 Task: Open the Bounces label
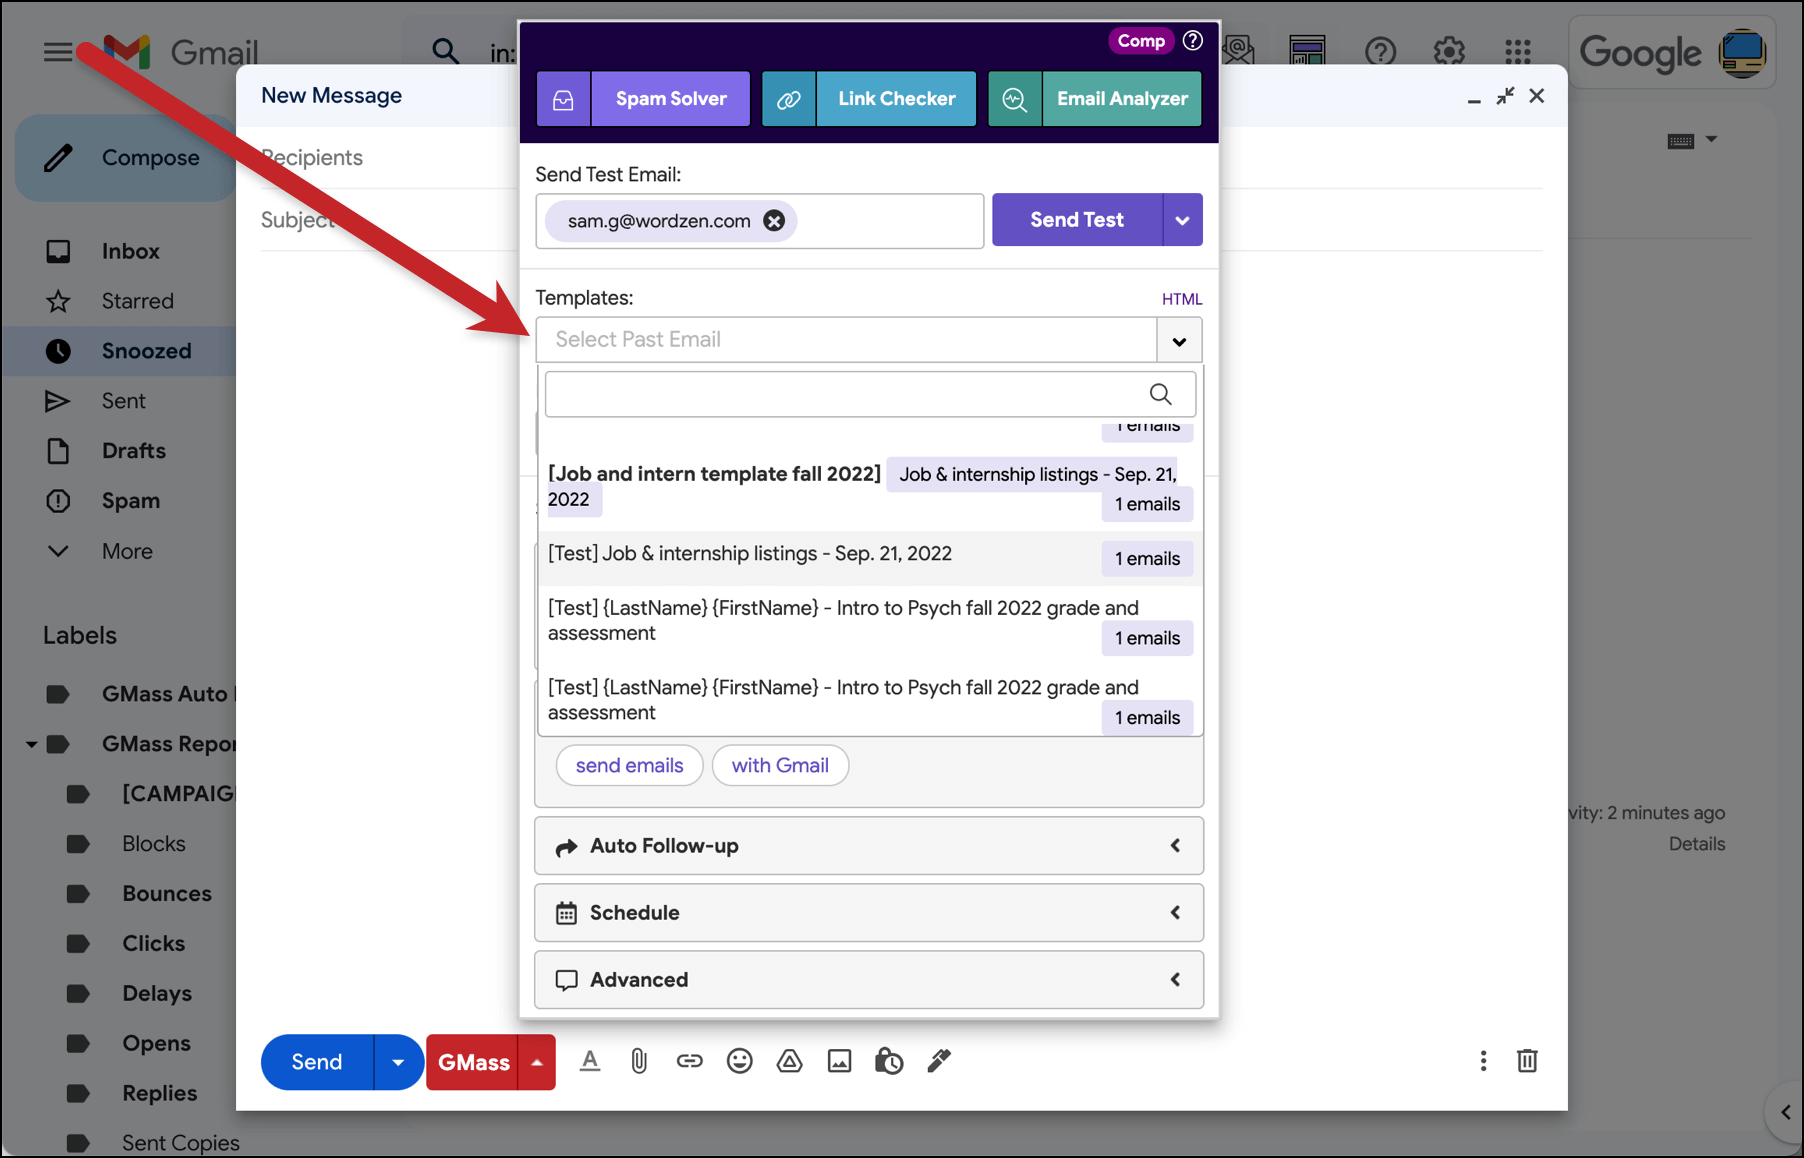coord(167,894)
